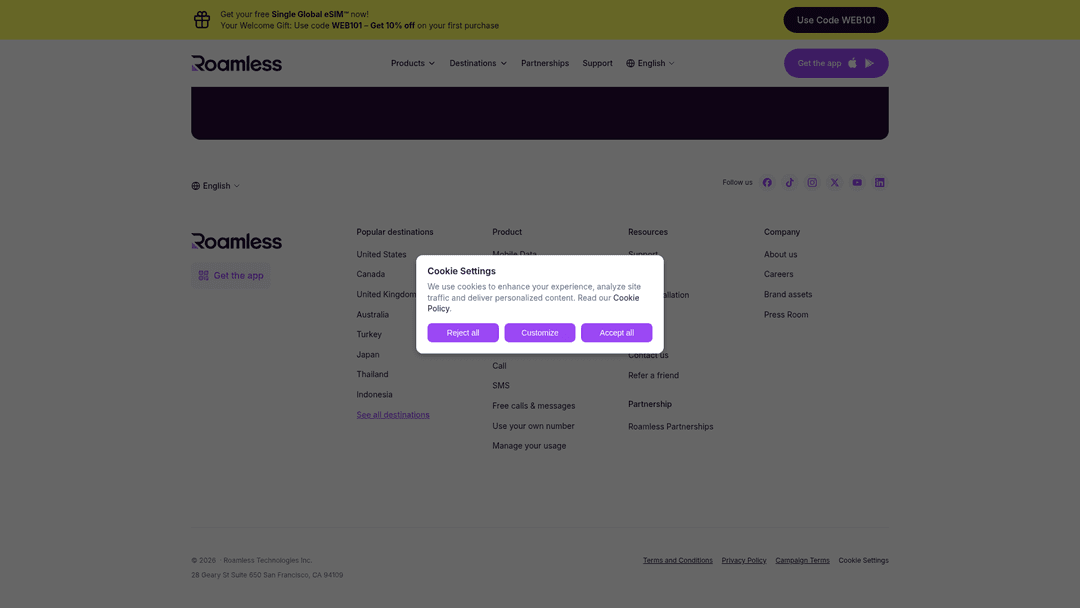The width and height of the screenshot is (1080, 608).
Task: Open the YouTube channel icon
Action: 856,182
